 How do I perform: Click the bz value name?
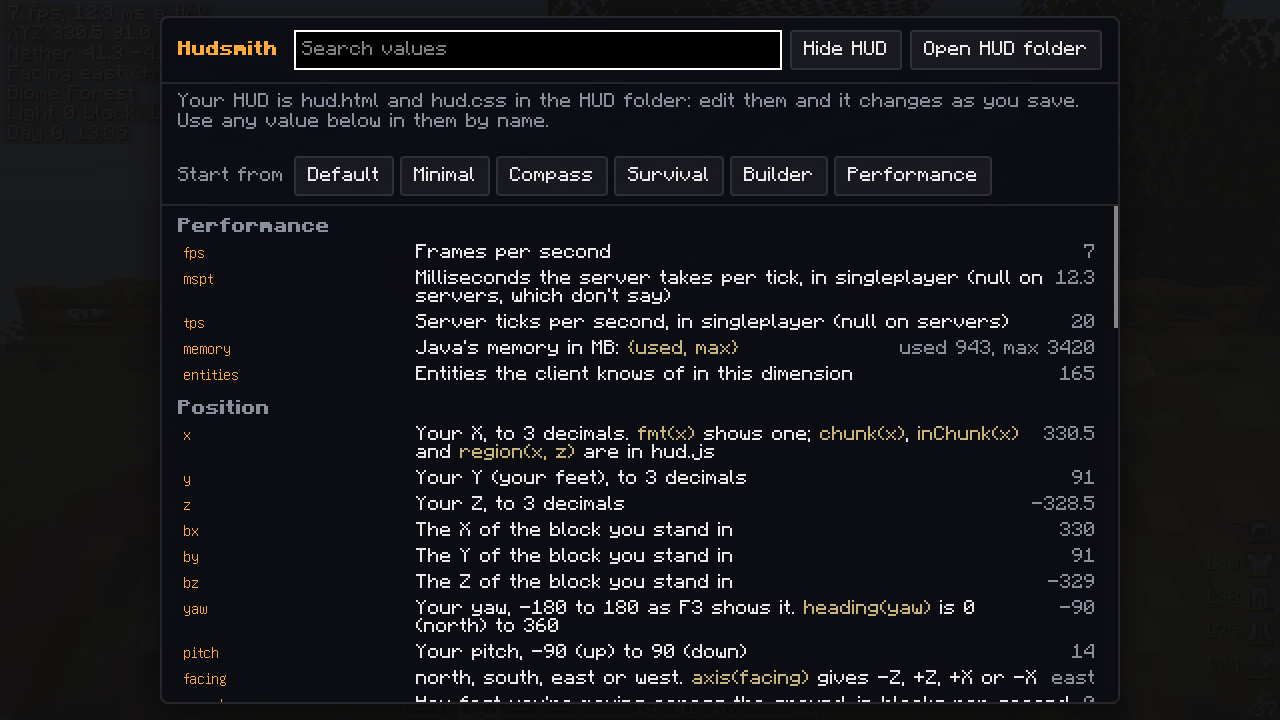pyautogui.click(x=191, y=583)
